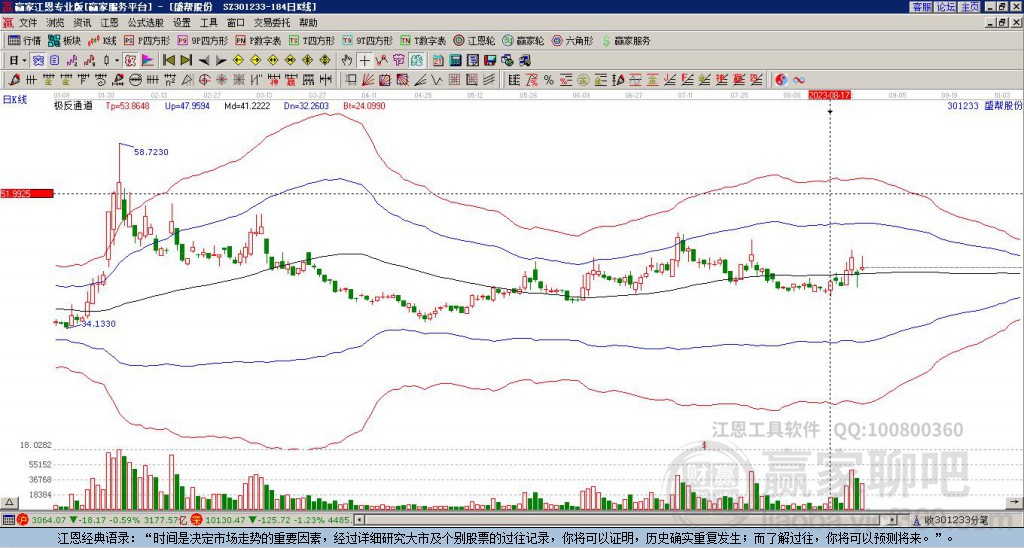Viewport: 1024px width, 548px height.
Task: Select the red pencil drawing tool
Action: [13, 80]
